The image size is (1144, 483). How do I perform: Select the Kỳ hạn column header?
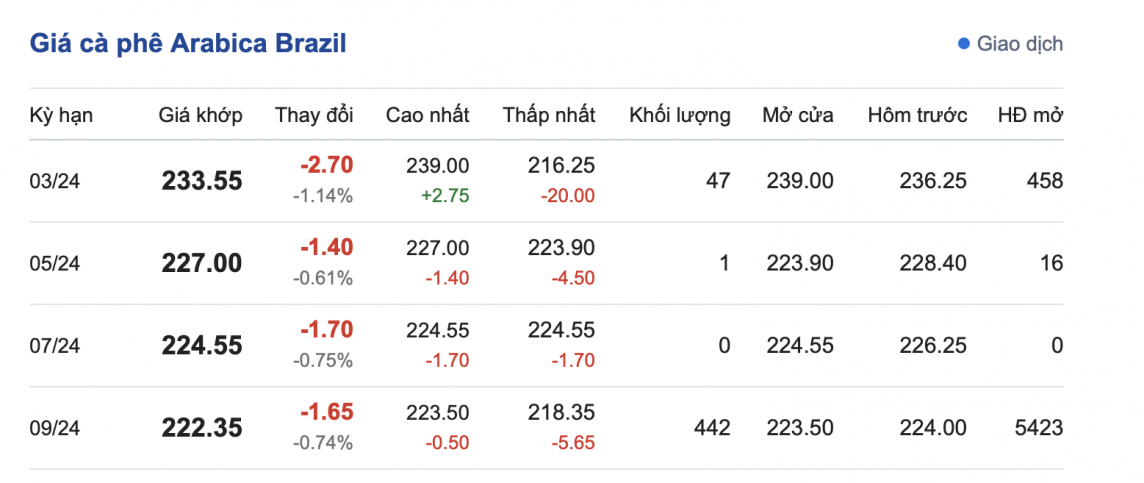(61, 115)
